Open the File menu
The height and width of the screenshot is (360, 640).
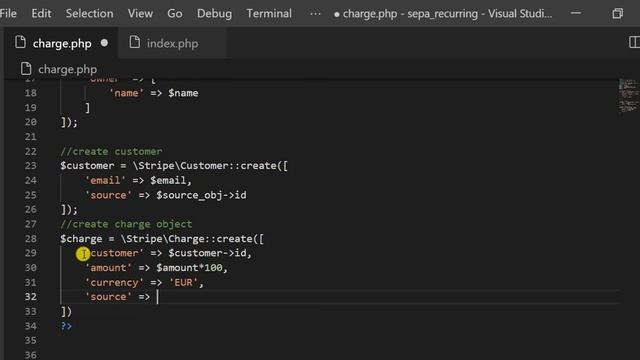pos(8,13)
